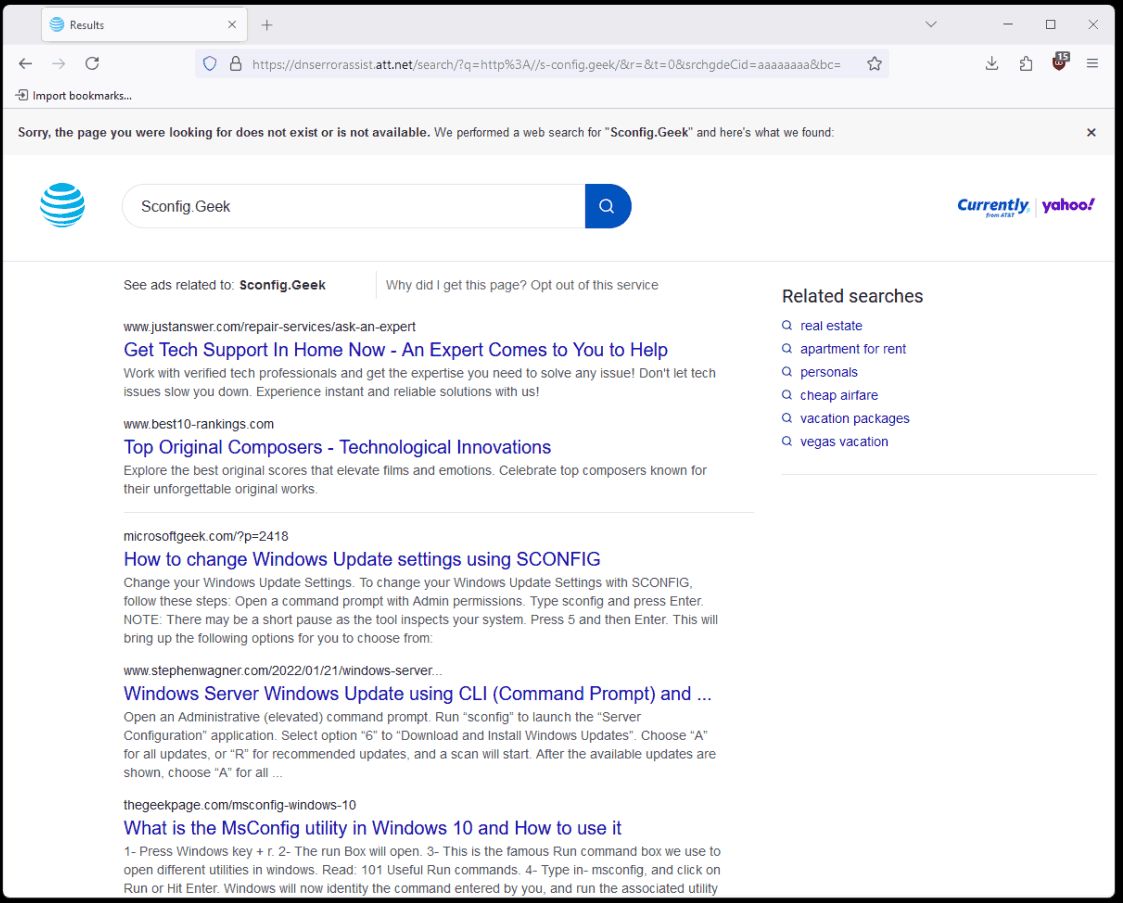The image size is (1123, 903).
Task: Close the Results tab
Action: [x=232, y=24]
